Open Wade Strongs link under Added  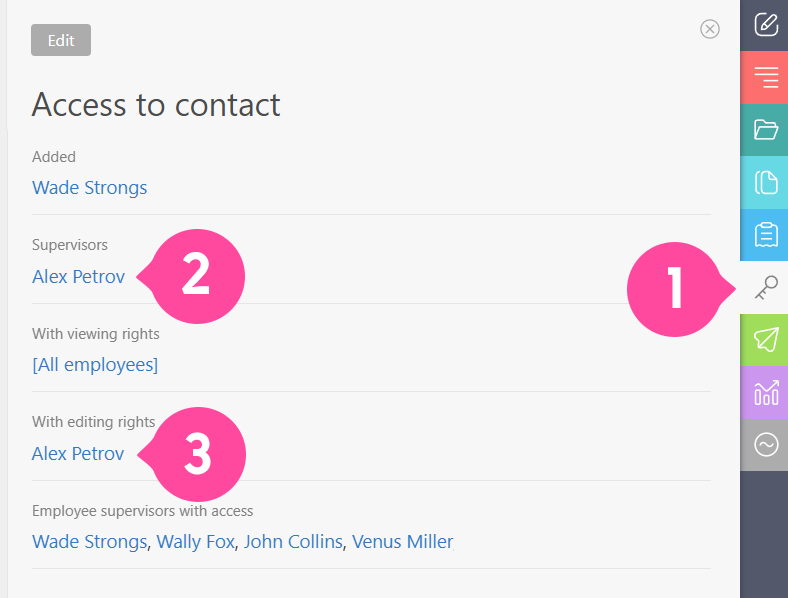pos(89,187)
